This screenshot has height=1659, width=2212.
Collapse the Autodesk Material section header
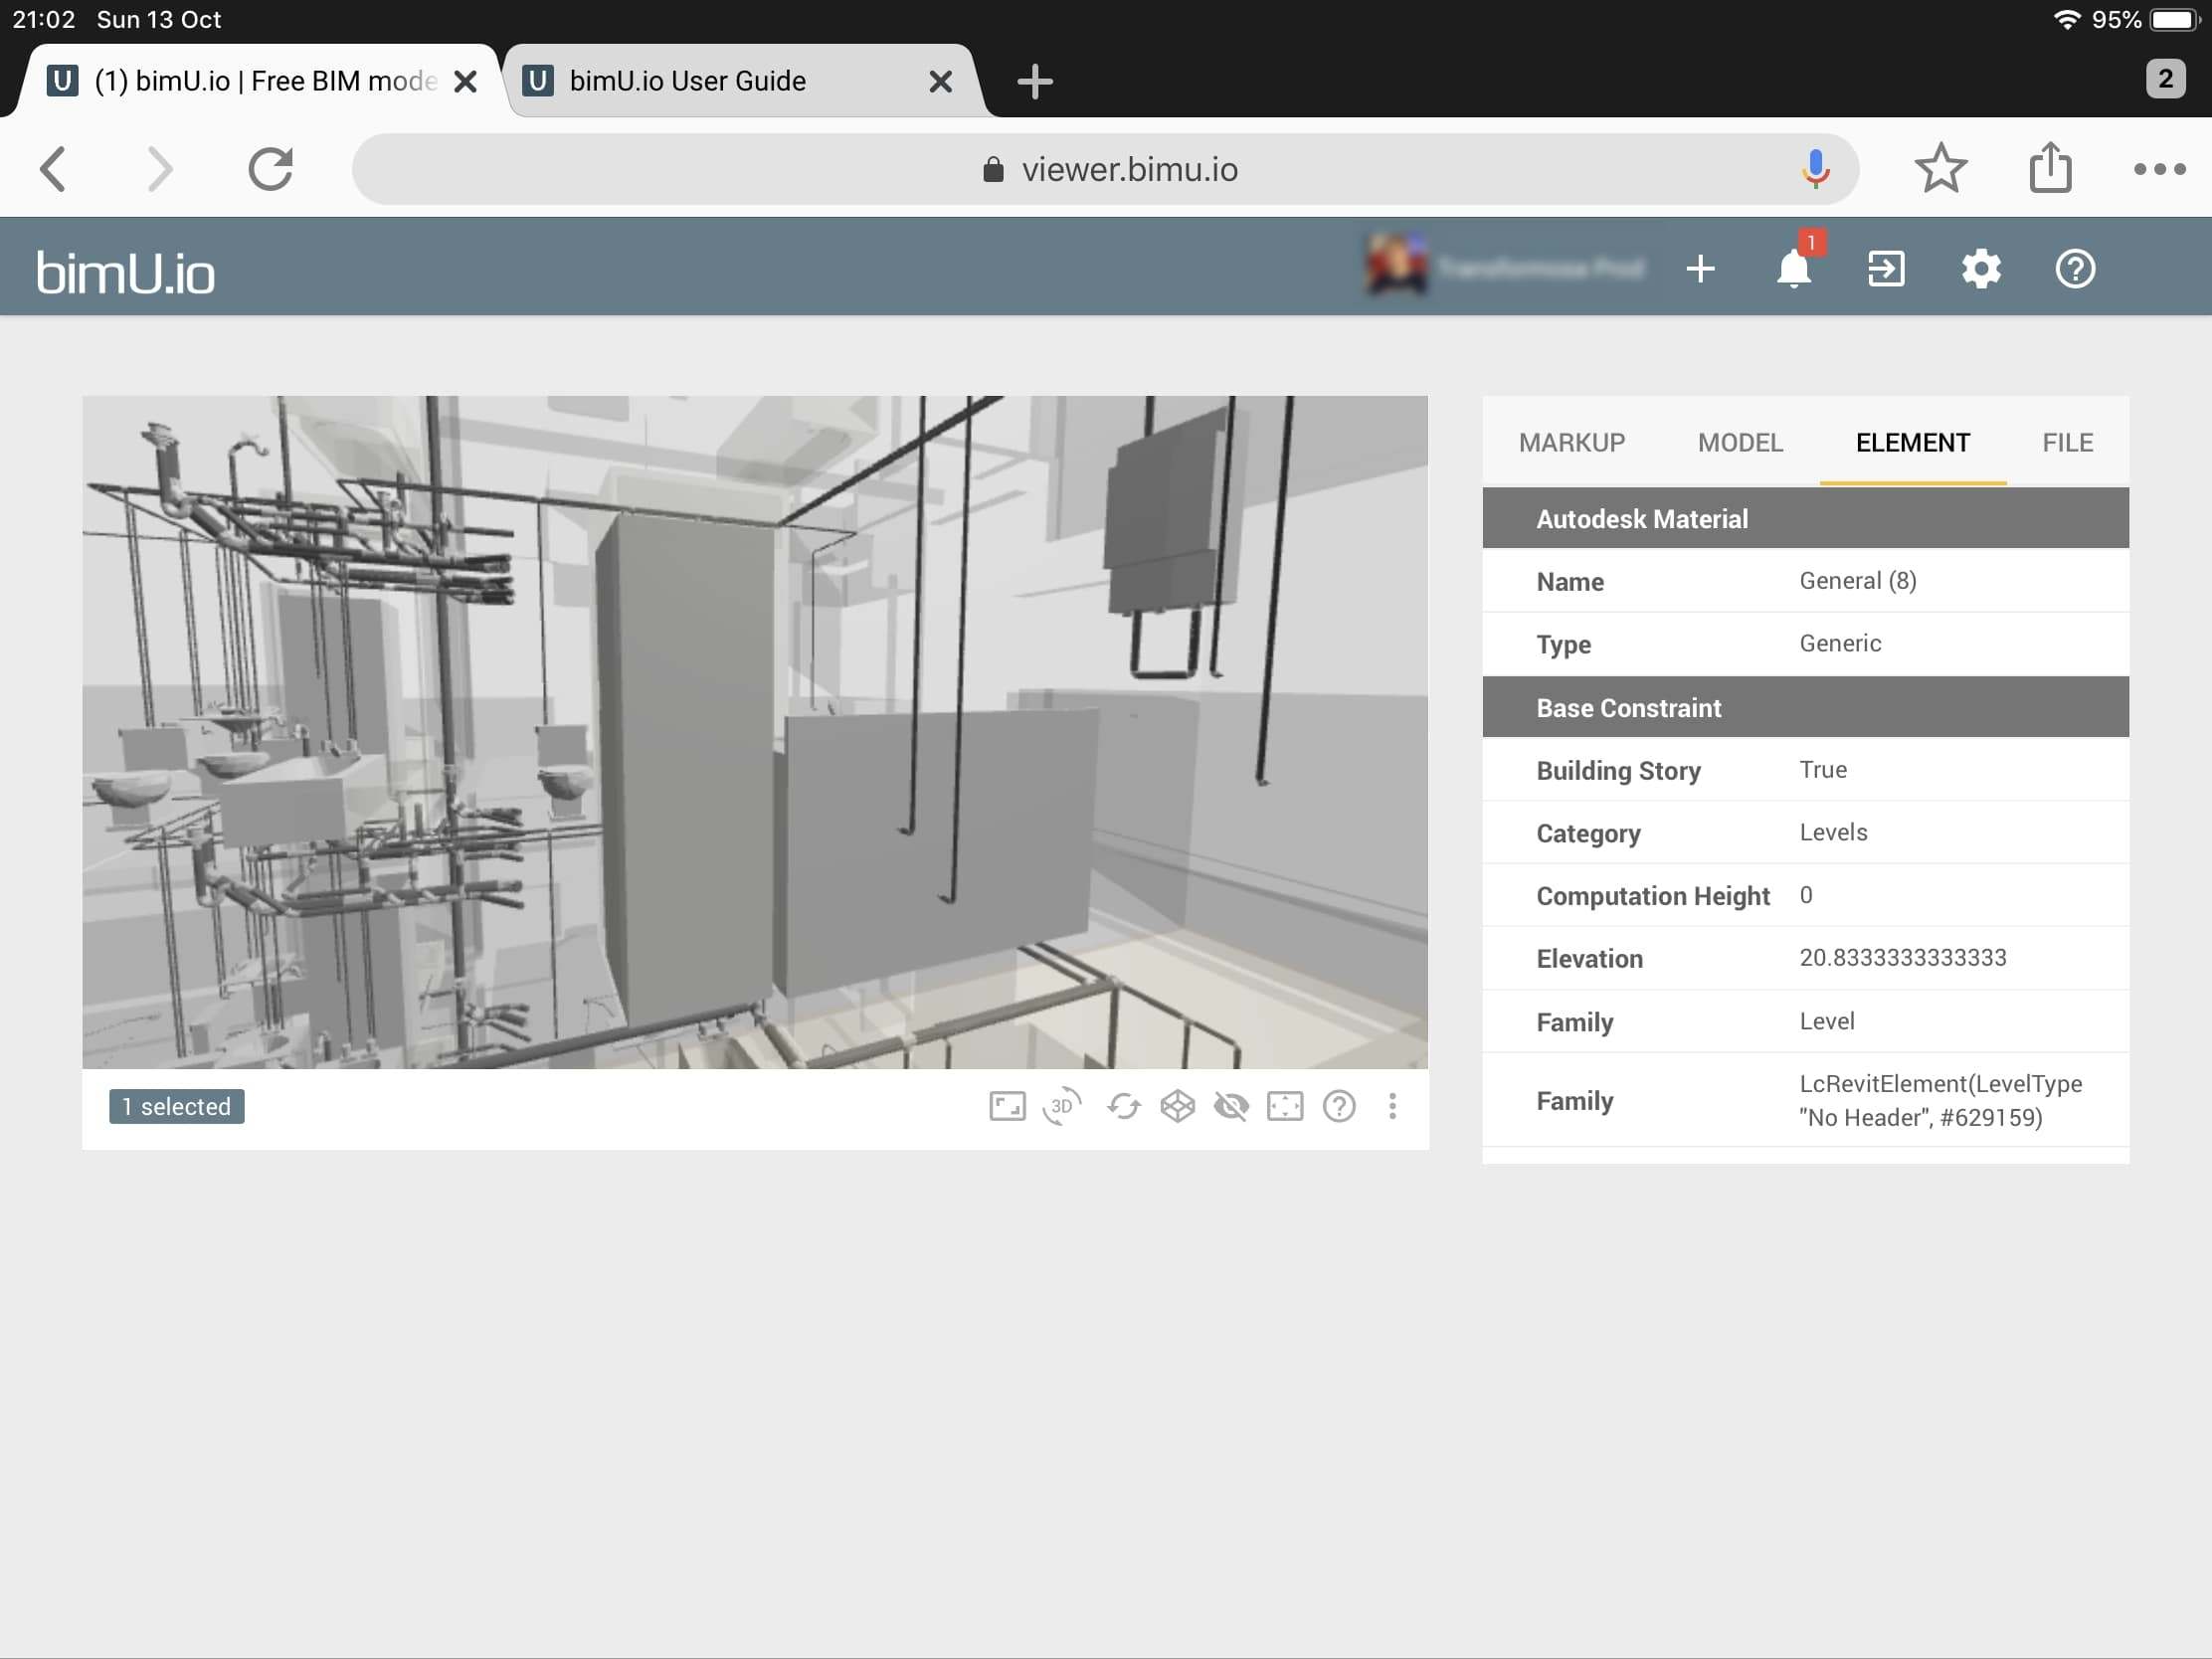point(1805,518)
